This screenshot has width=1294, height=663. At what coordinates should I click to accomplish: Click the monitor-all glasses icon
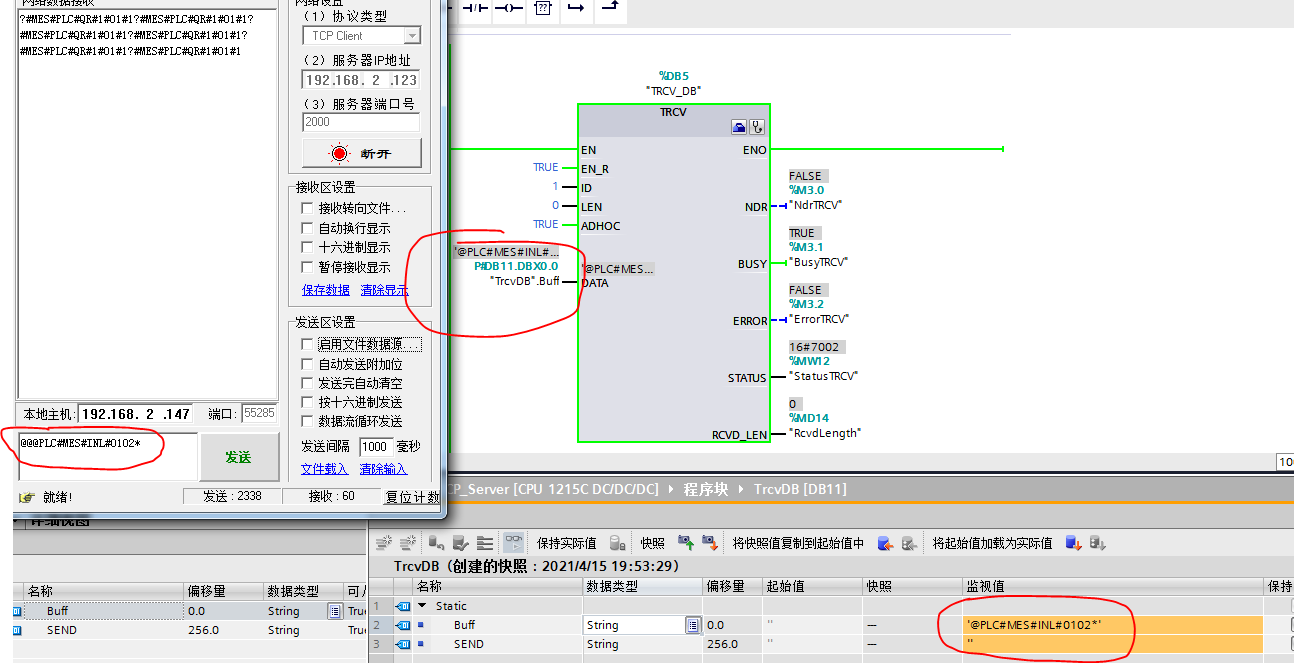514,543
